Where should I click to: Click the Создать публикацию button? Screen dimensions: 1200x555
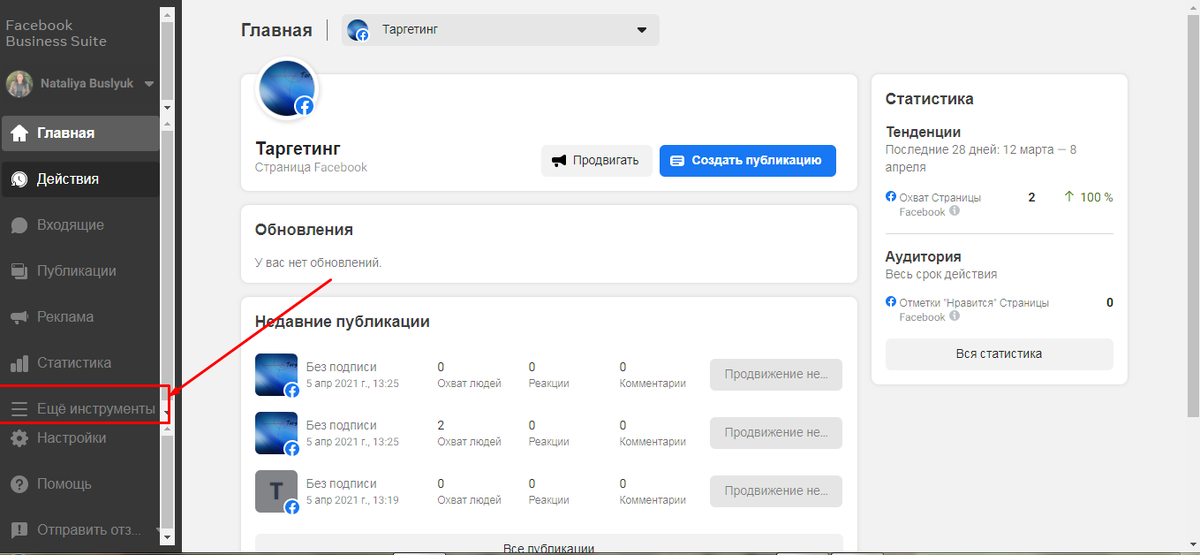pyautogui.click(x=747, y=160)
